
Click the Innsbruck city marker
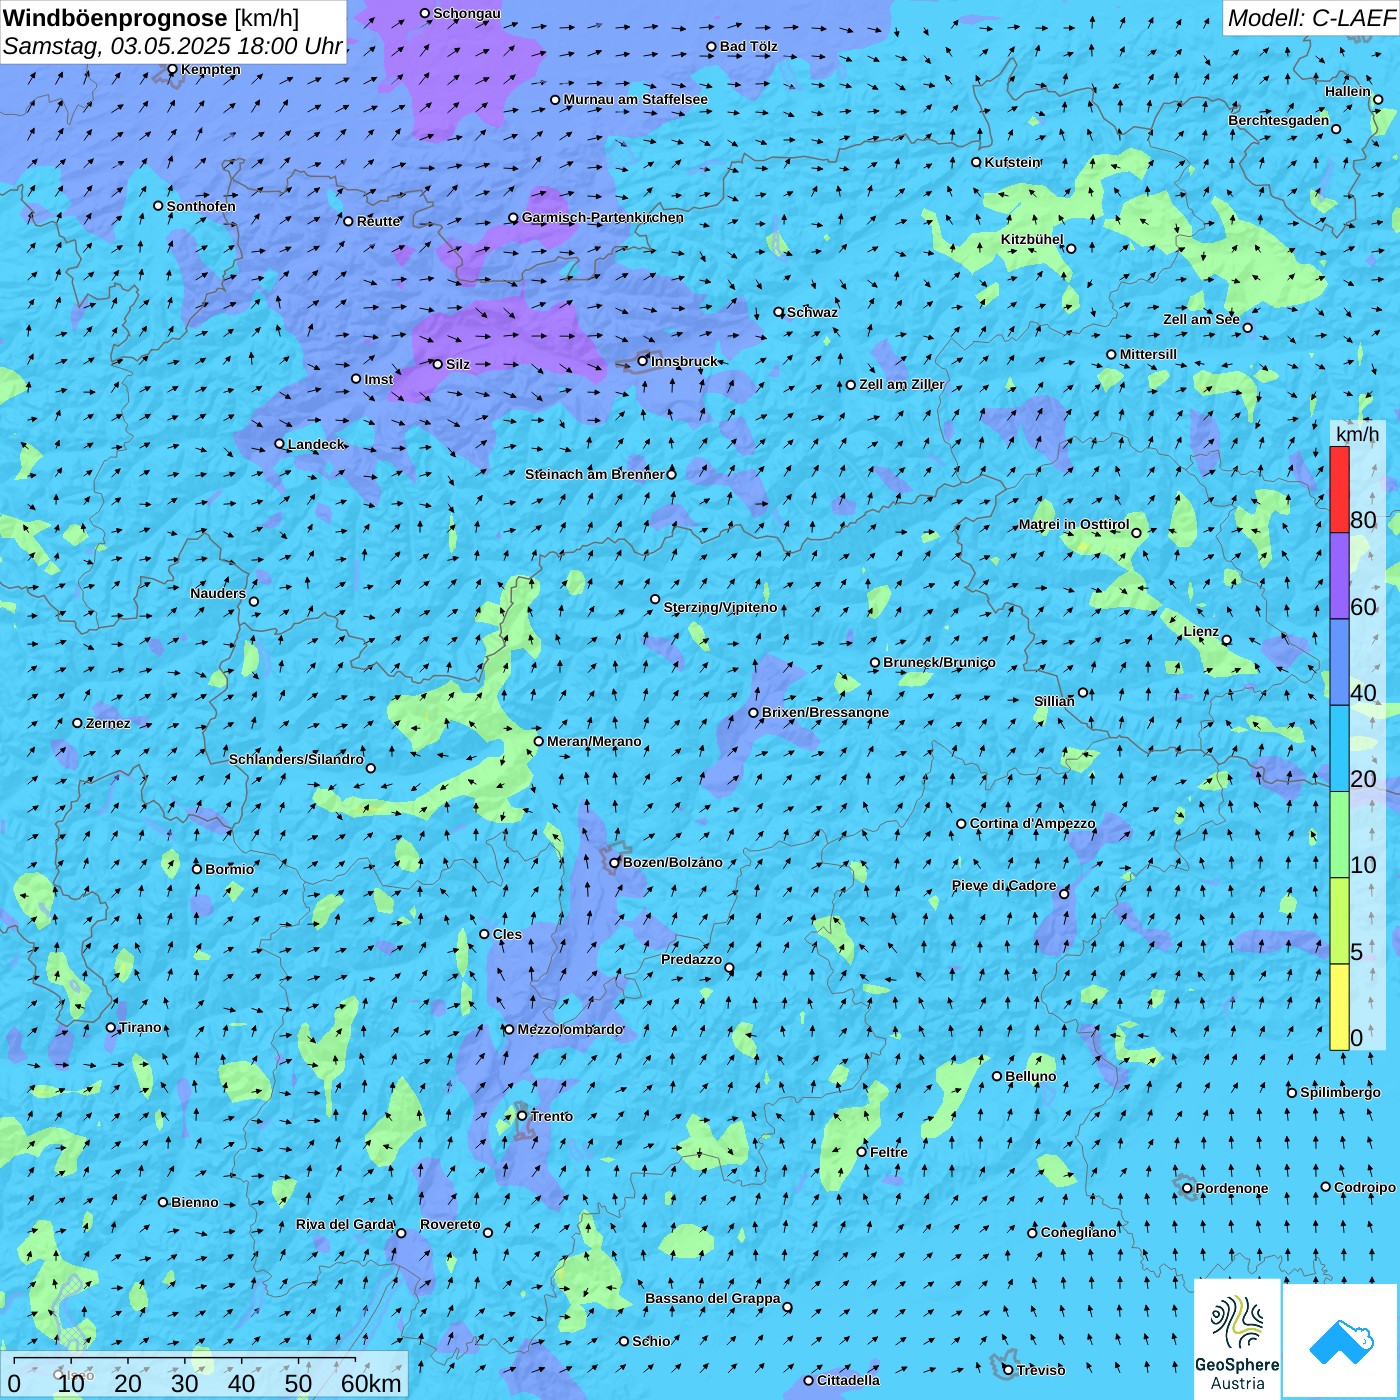[643, 361]
